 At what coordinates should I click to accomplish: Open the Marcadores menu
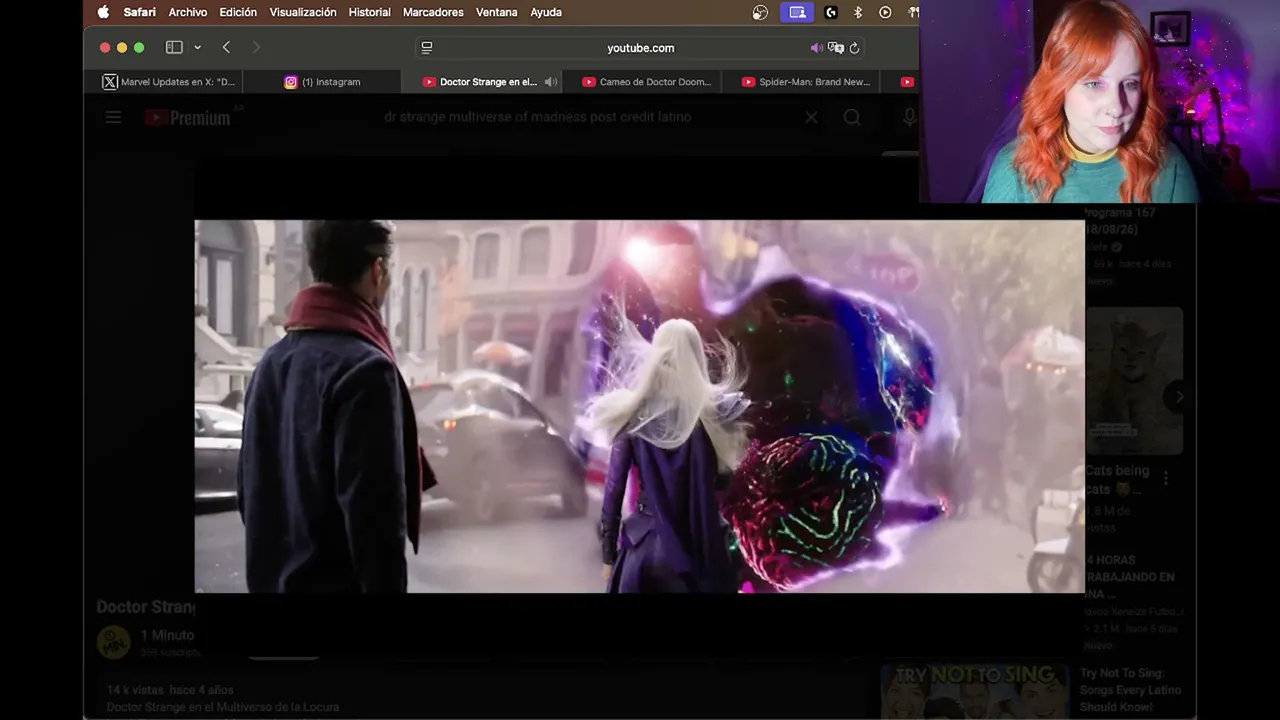click(x=433, y=12)
